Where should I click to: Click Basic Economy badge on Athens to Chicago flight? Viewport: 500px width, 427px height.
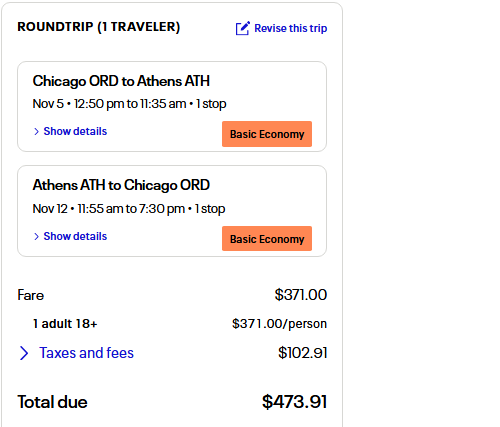[267, 239]
